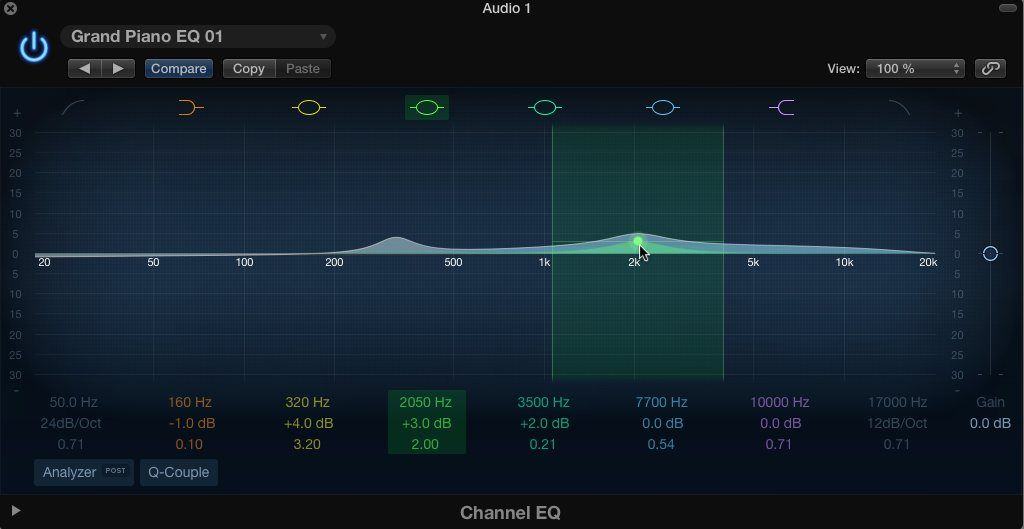Select the 0.21 Q value

543,444
